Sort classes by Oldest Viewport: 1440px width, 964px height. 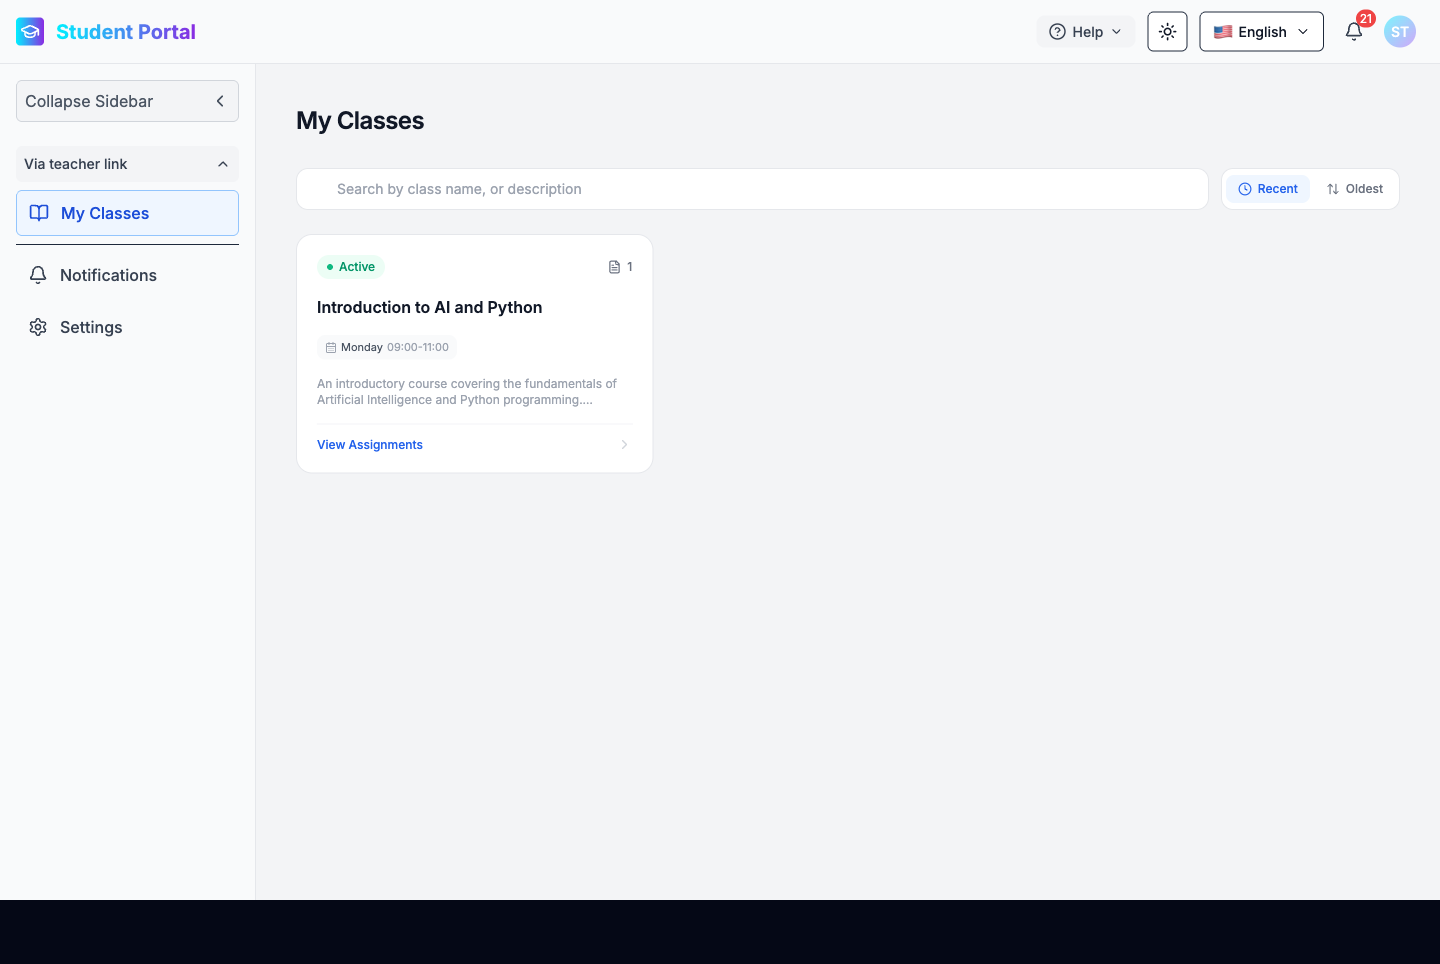1355,189
